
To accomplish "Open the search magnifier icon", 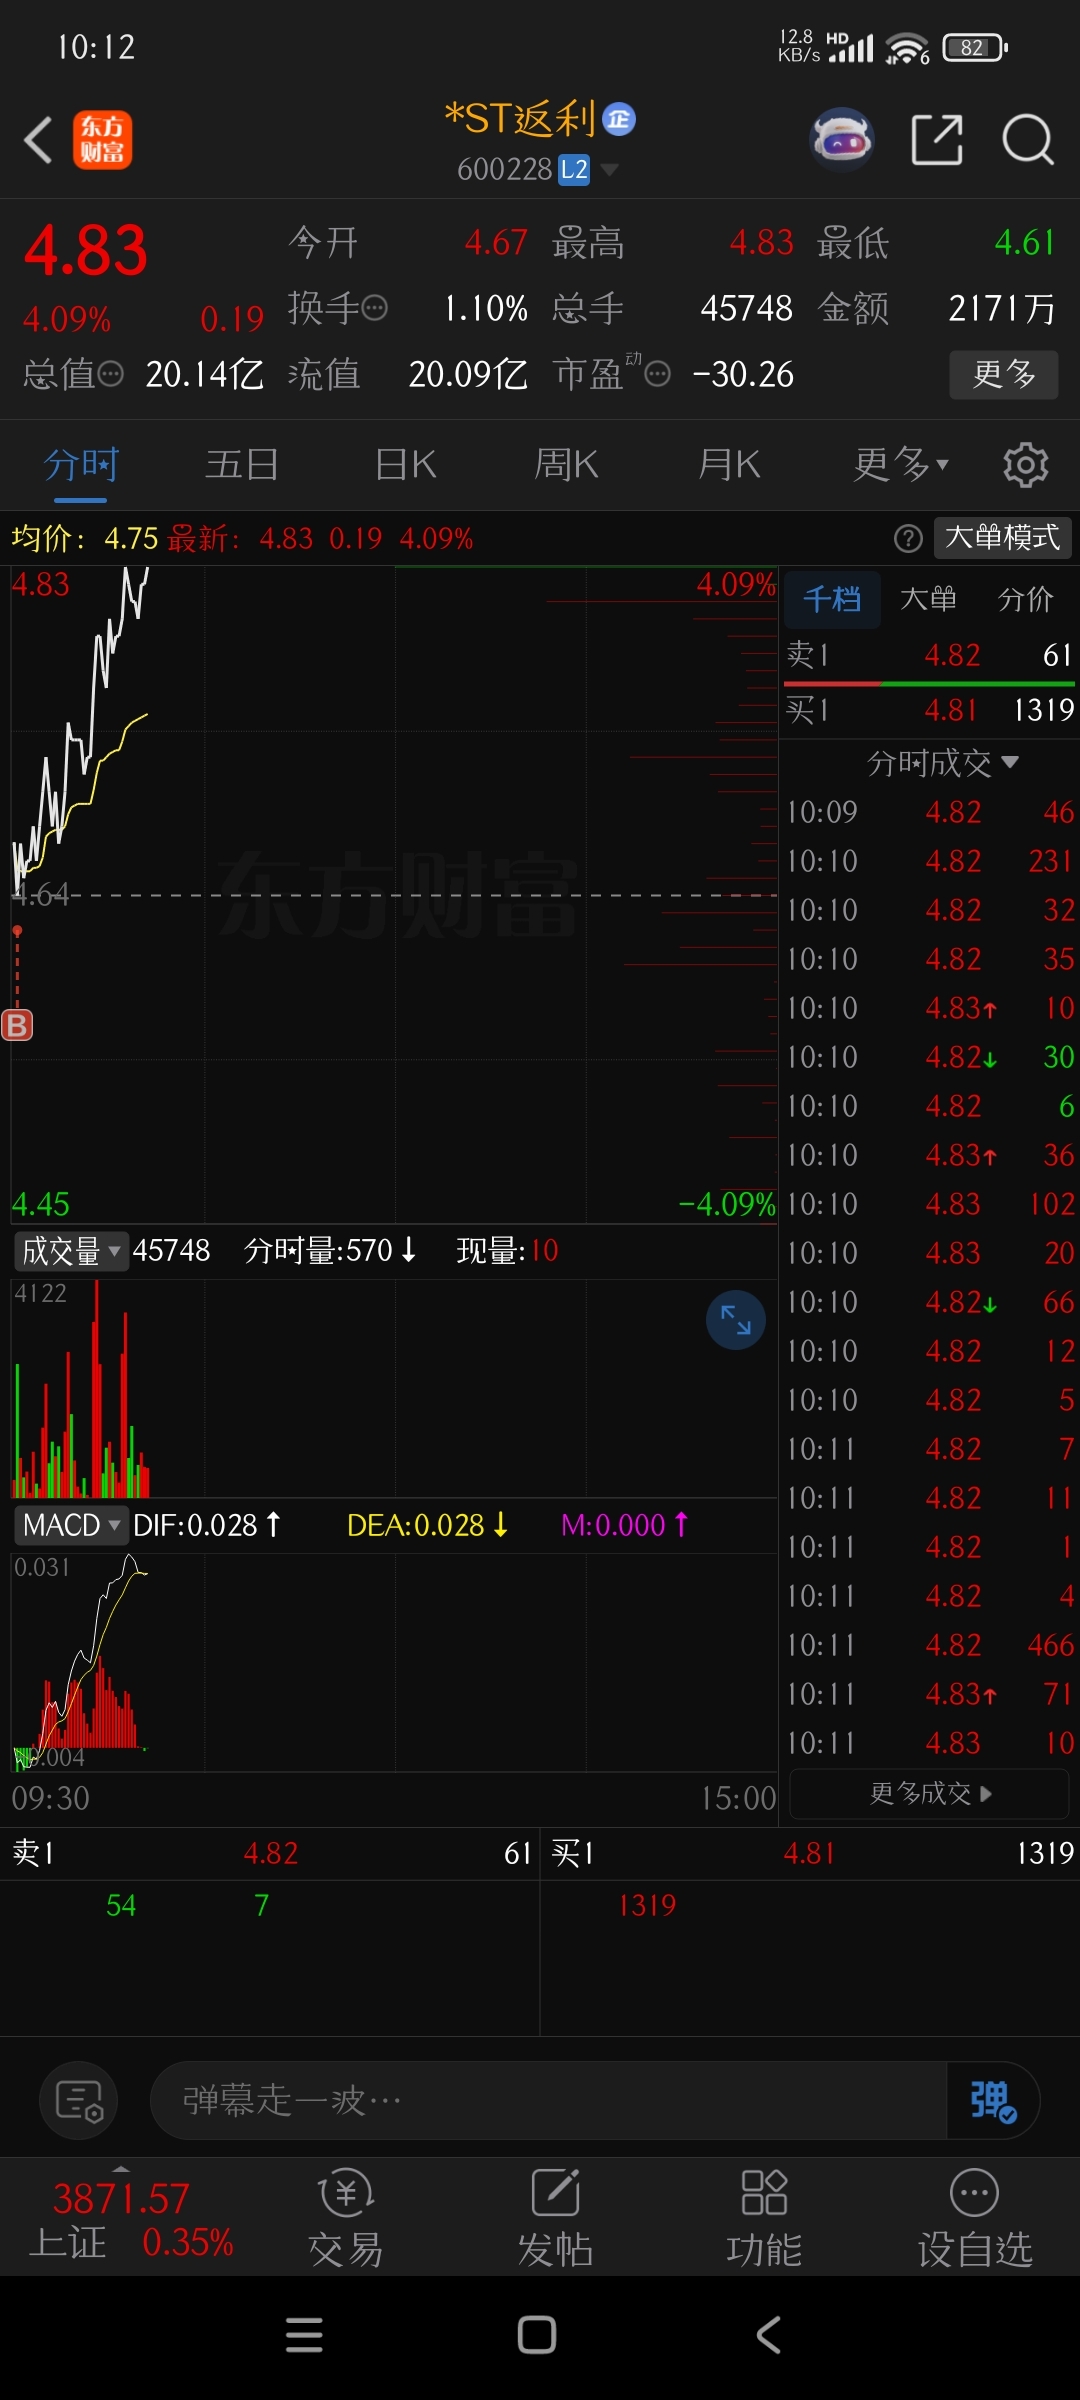I will [1028, 140].
